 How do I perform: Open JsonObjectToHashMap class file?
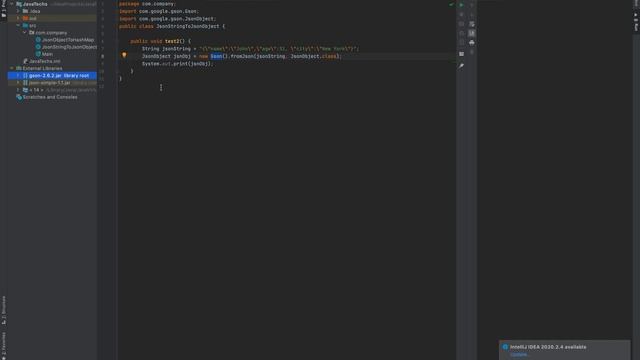[x=68, y=40]
